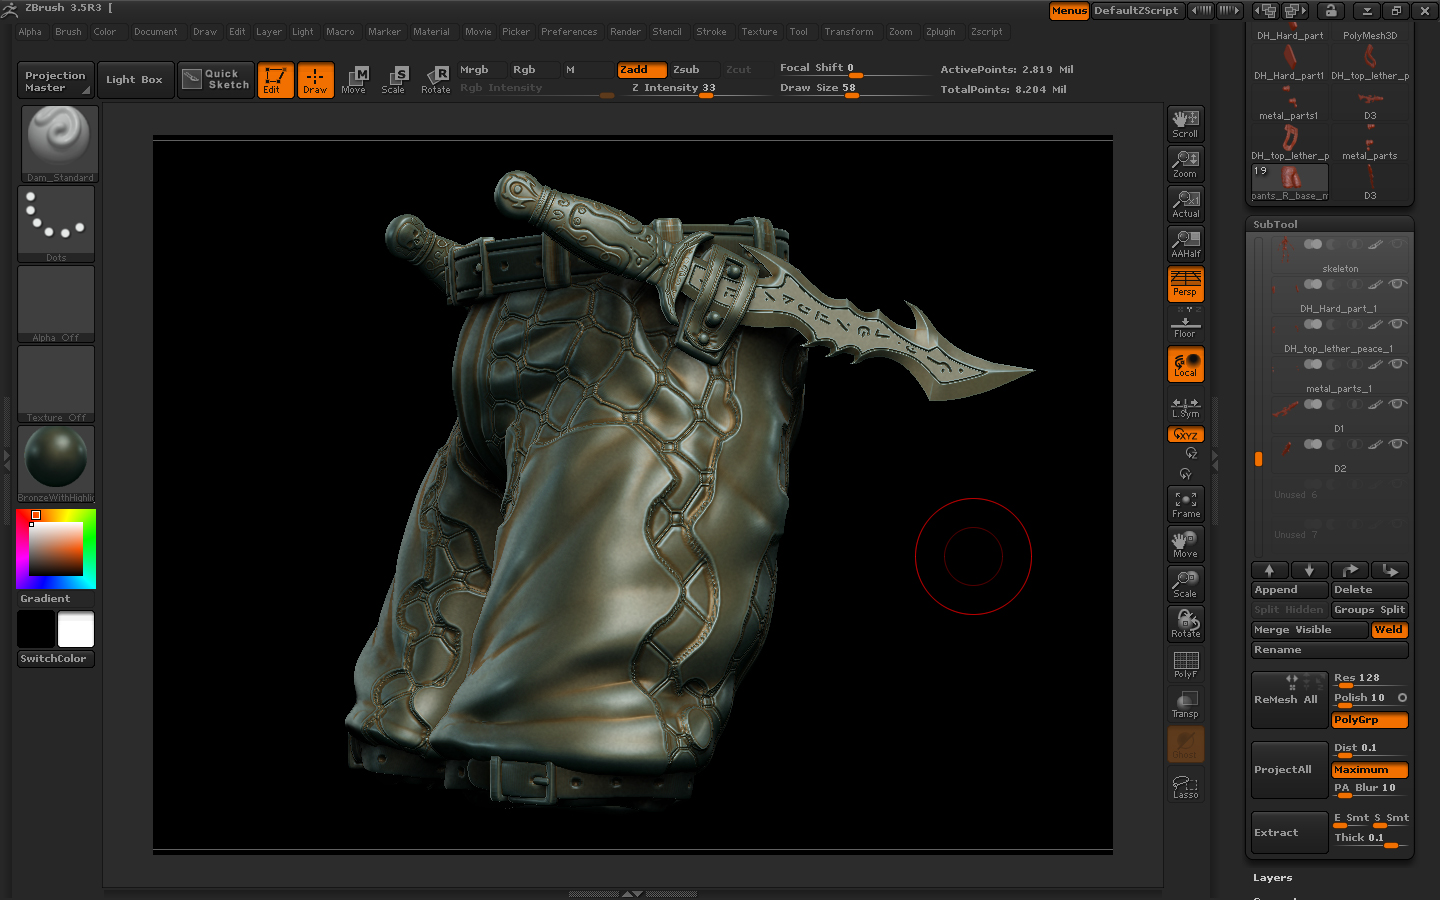Open the Material menu
Screen dimensions: 1440x900
(431, 32)
